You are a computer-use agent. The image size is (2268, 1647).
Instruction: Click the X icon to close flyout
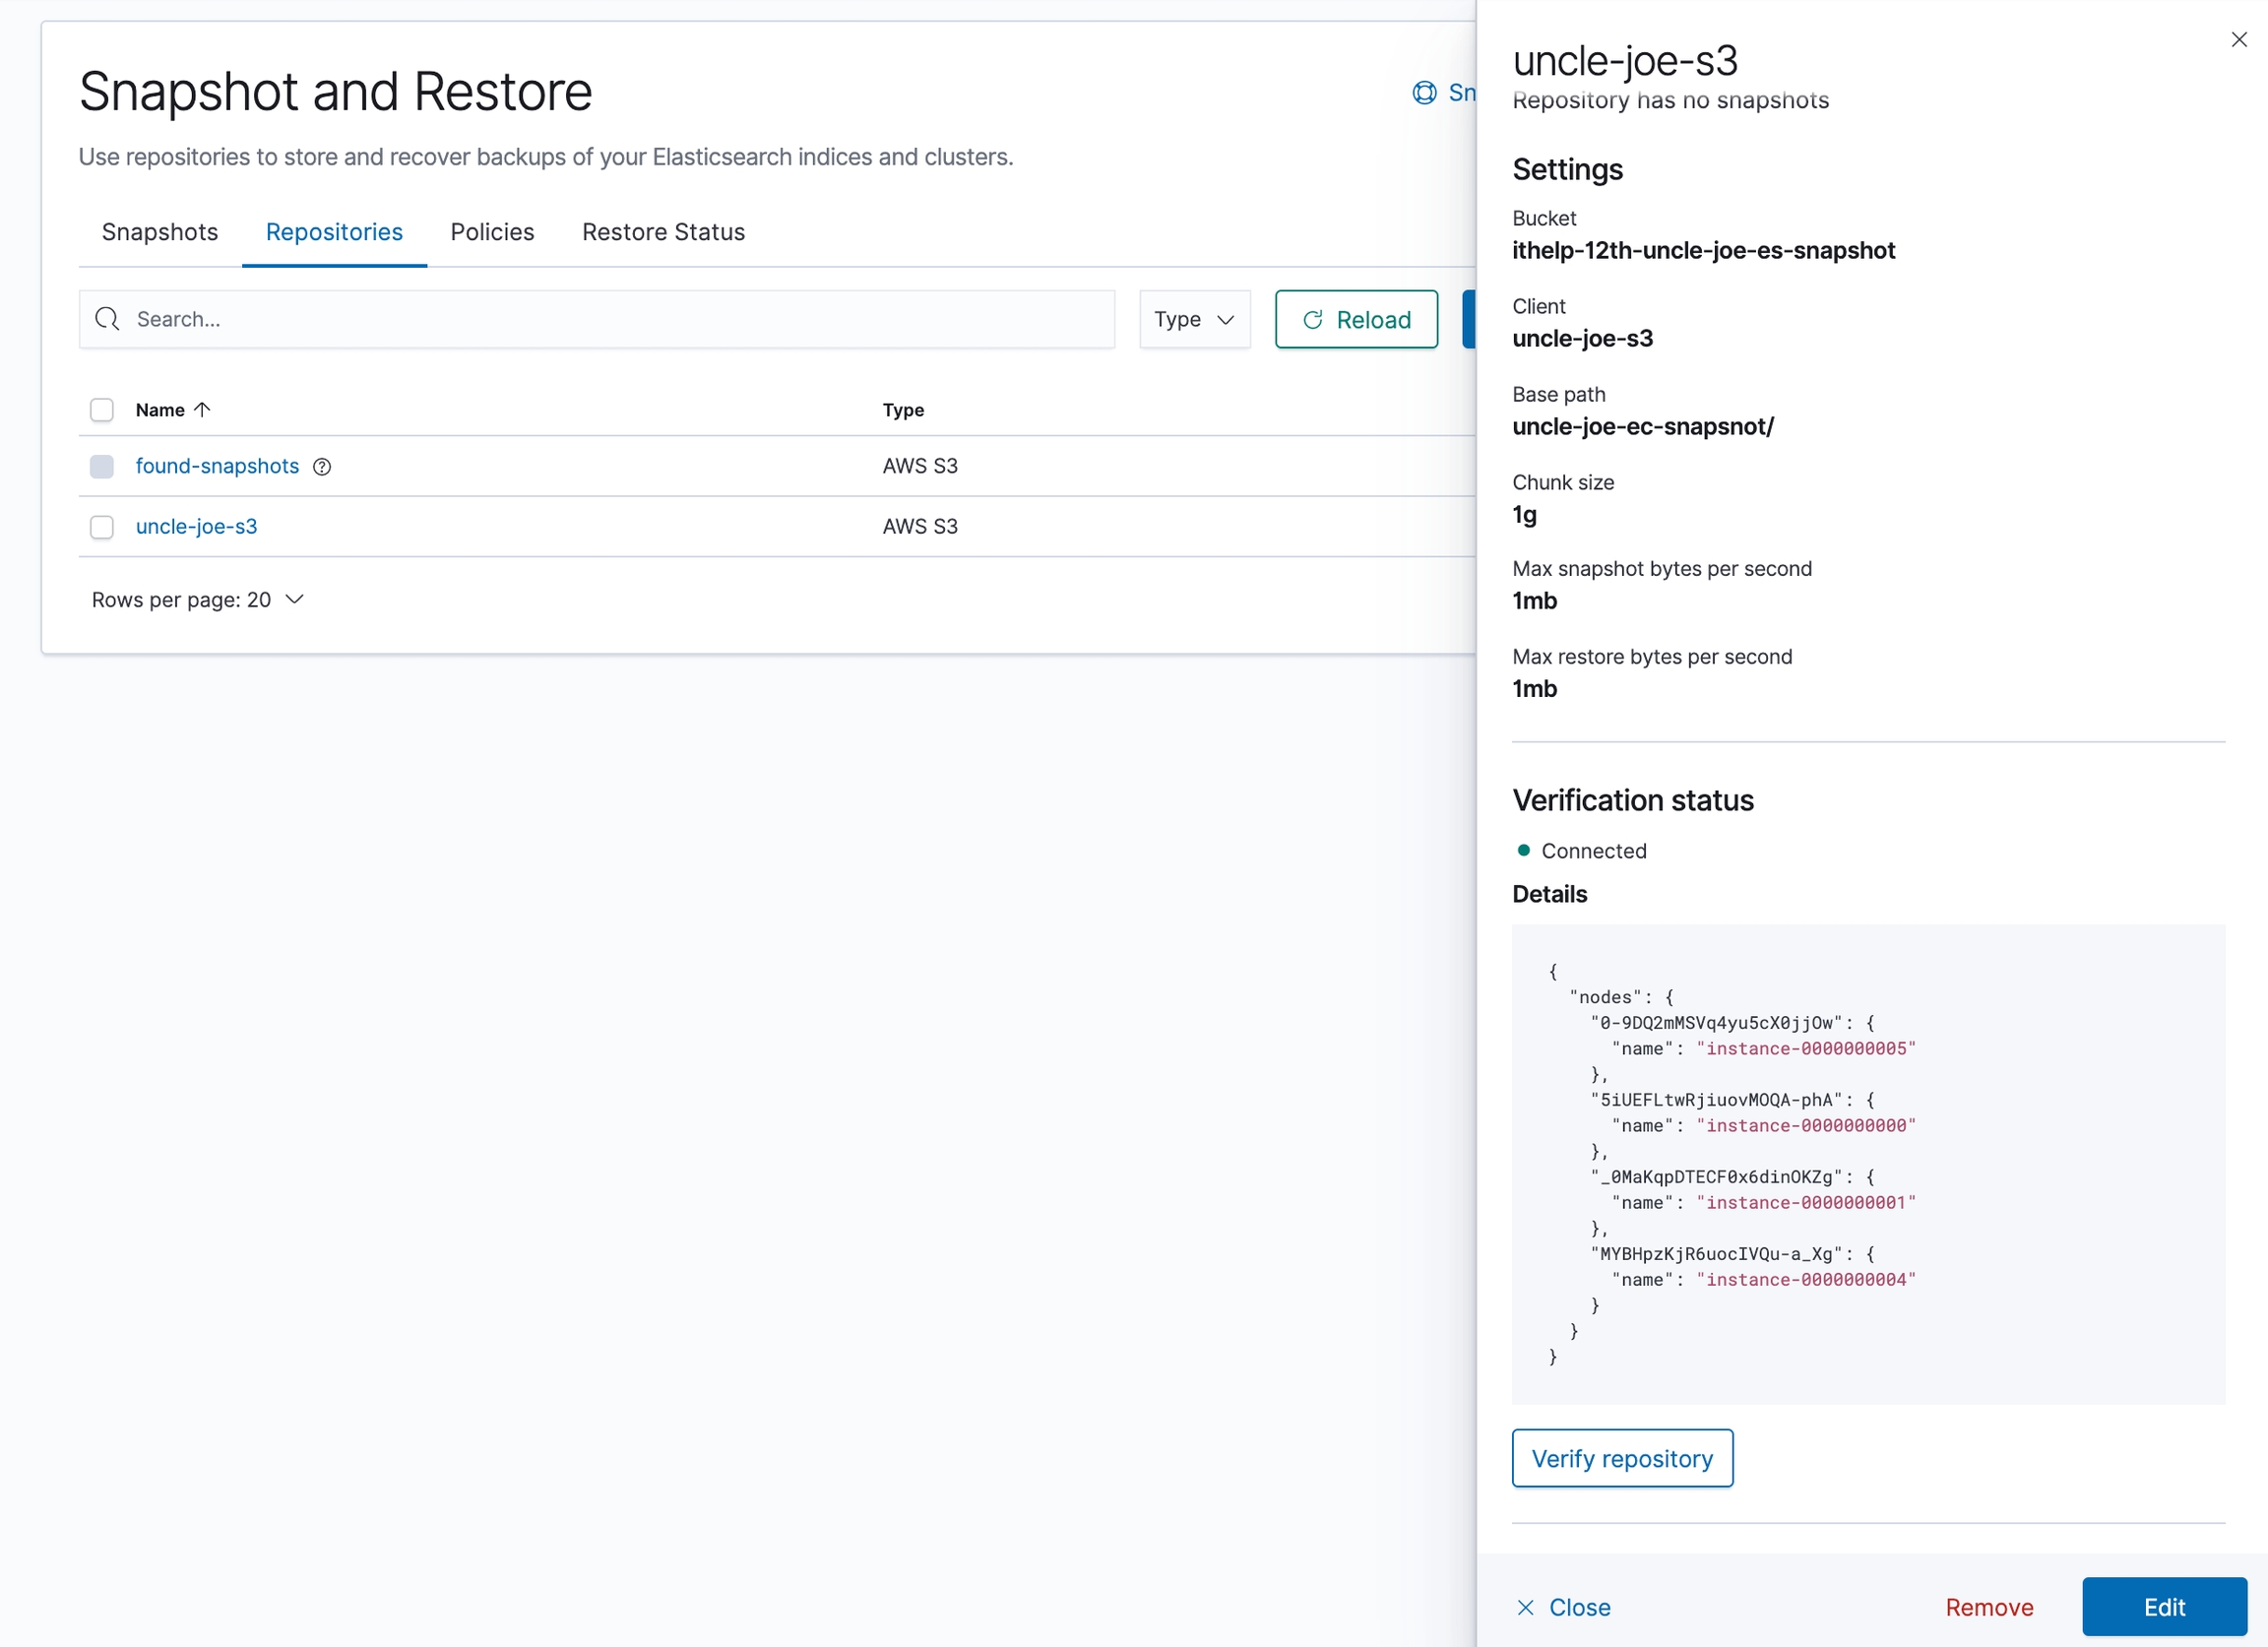2239,40
